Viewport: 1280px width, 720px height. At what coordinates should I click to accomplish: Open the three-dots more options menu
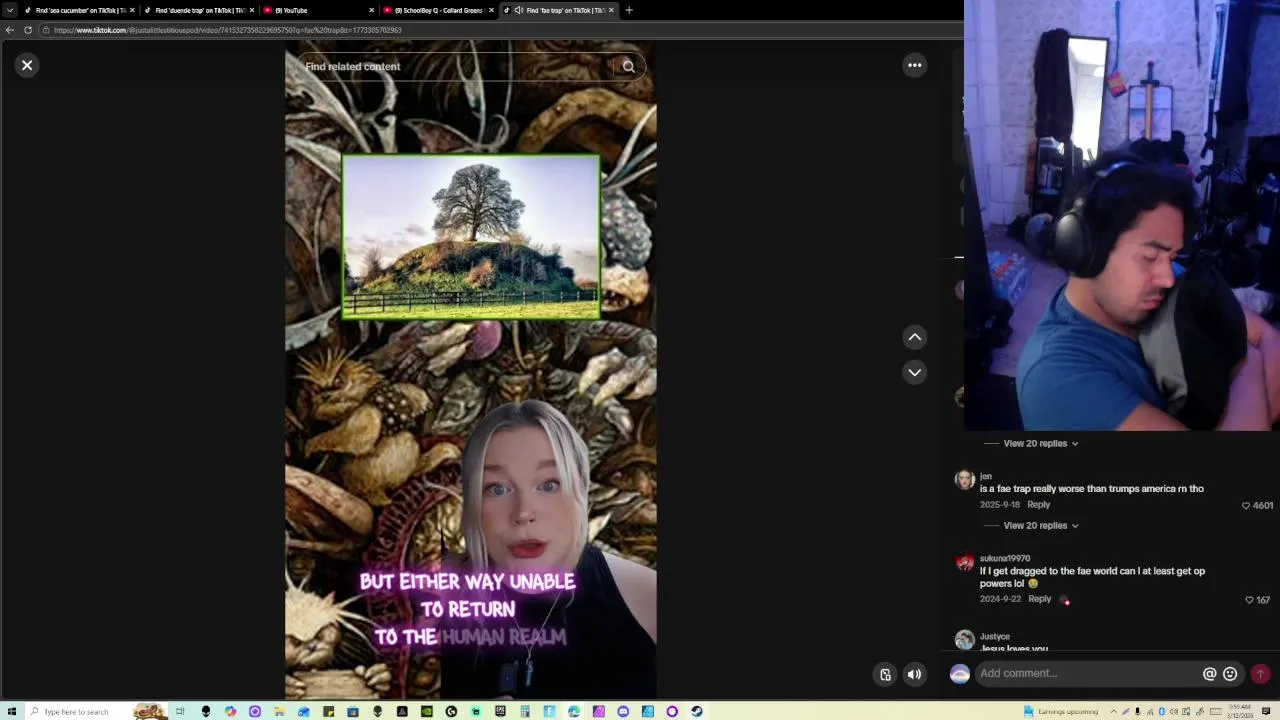click(914, 65)
